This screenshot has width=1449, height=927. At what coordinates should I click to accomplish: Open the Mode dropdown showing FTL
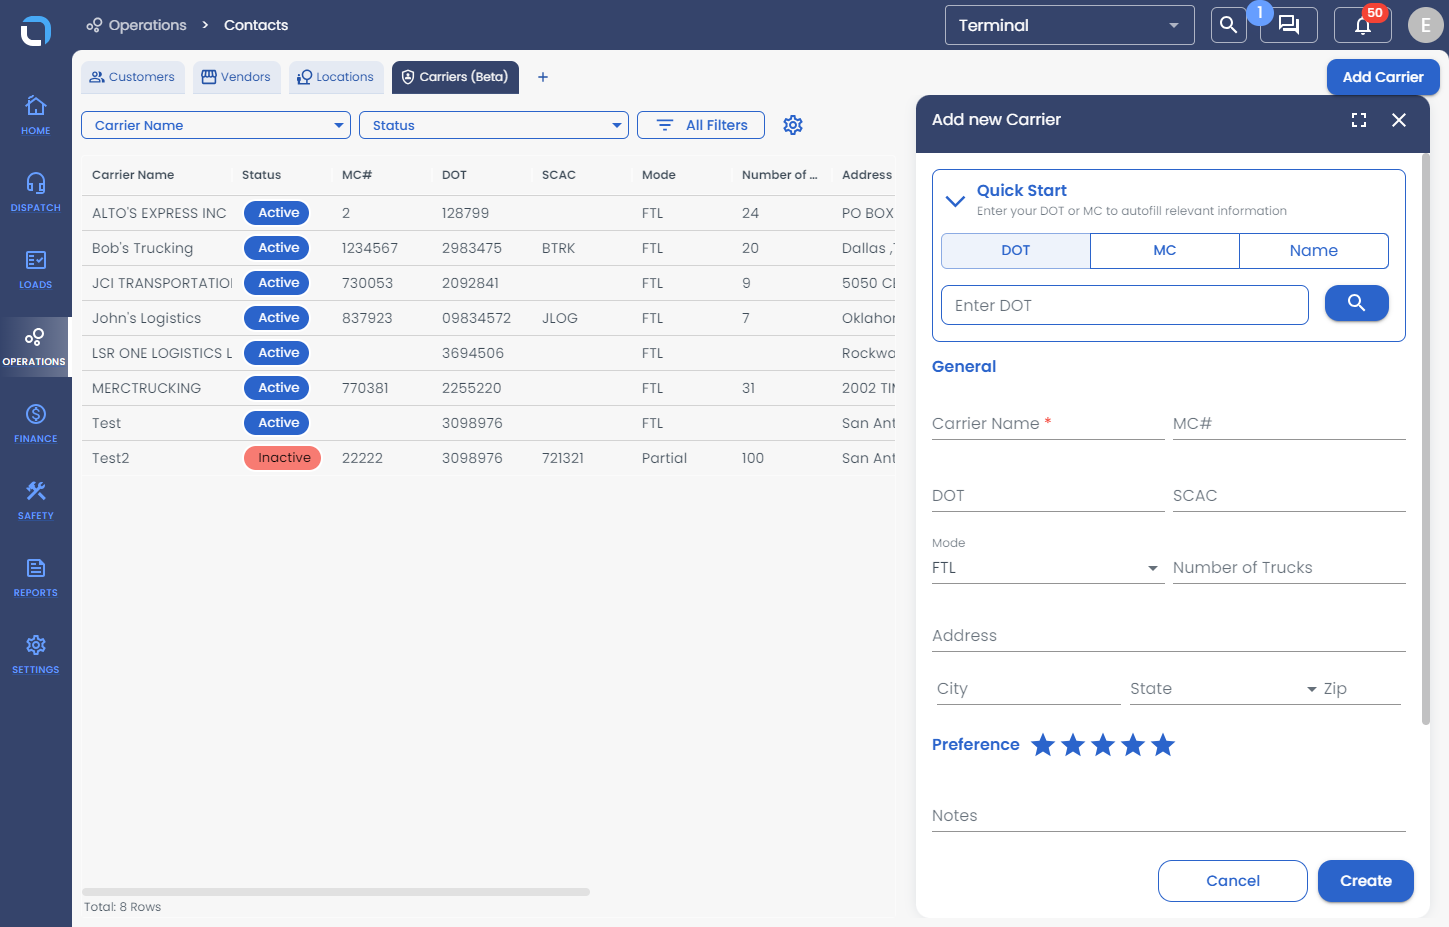(1047, 568)
